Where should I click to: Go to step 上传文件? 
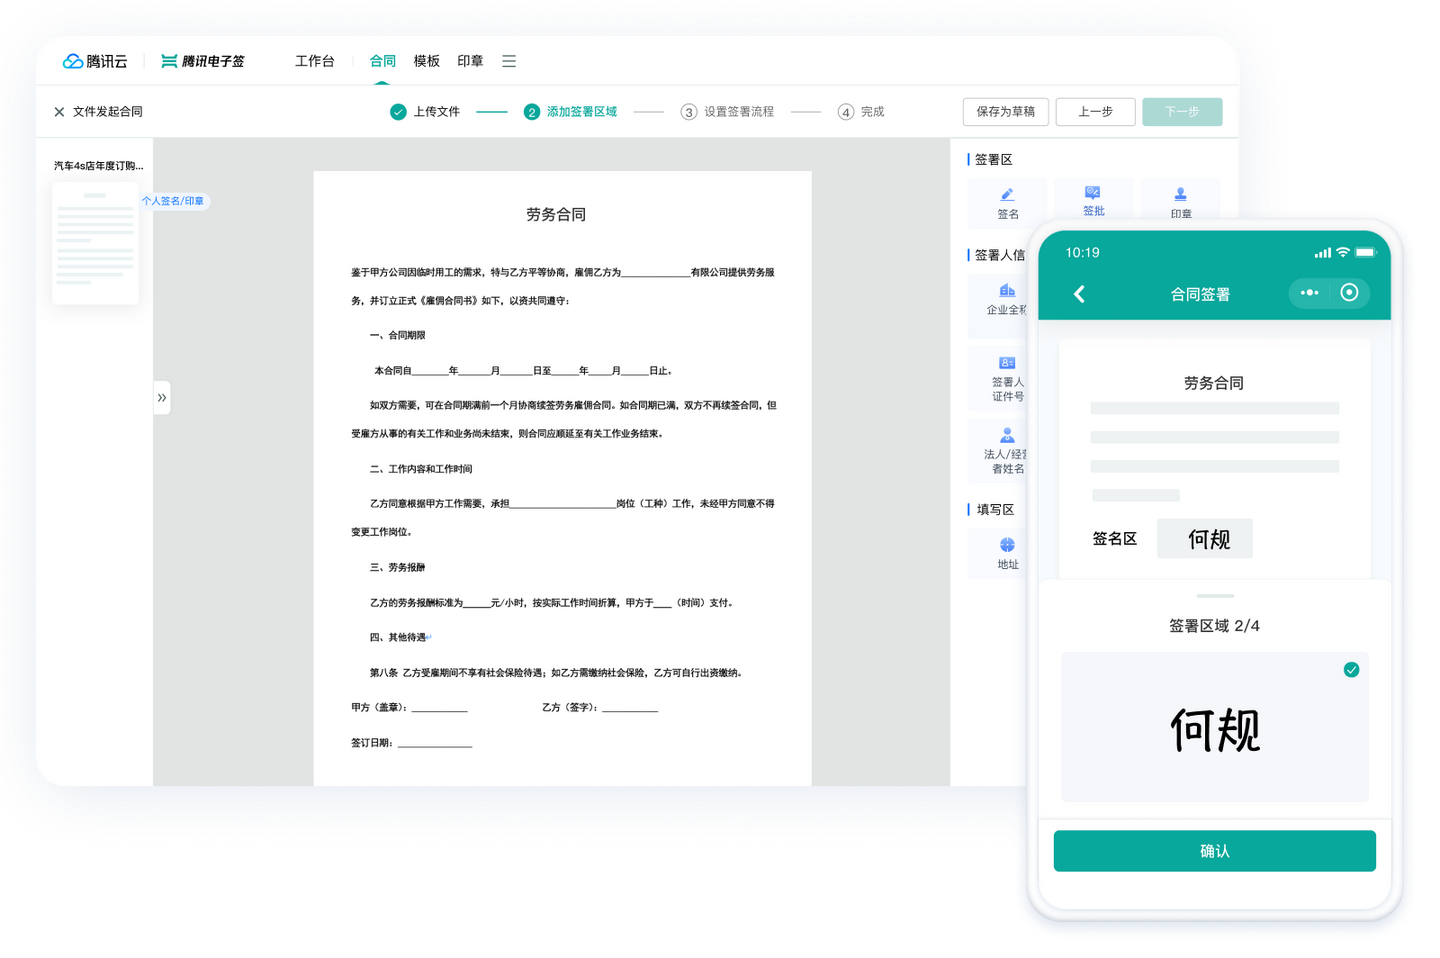coord(425,112)
